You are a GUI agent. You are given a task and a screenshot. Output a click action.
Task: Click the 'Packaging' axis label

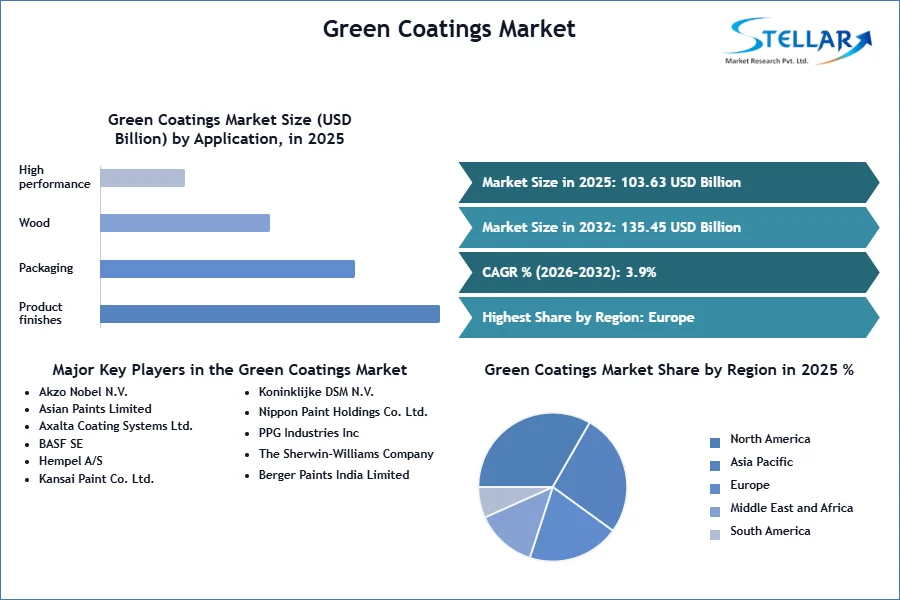pos(46,268)
